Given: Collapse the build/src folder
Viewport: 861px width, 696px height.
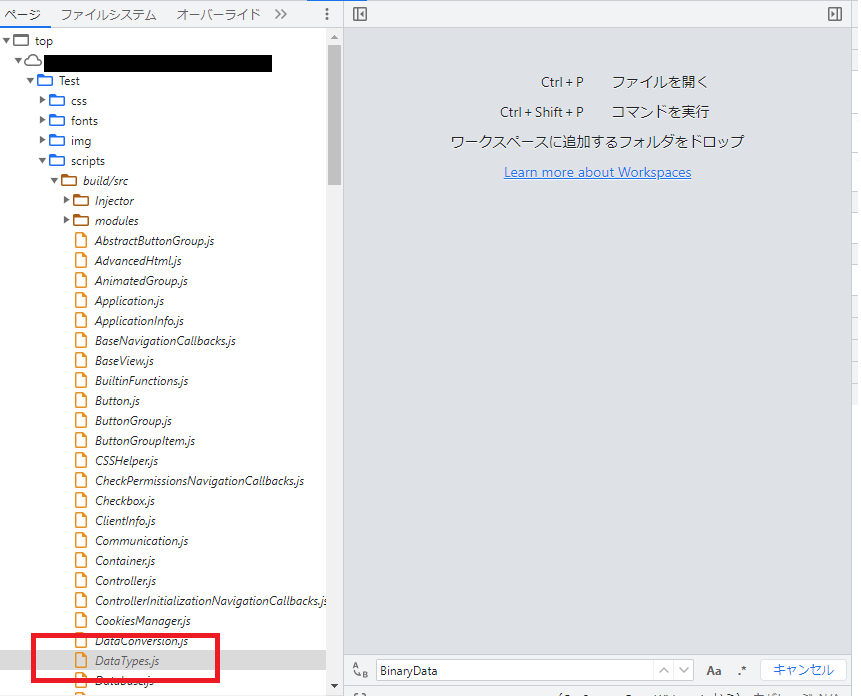Looking at the screenshot, I should (55, 180).
